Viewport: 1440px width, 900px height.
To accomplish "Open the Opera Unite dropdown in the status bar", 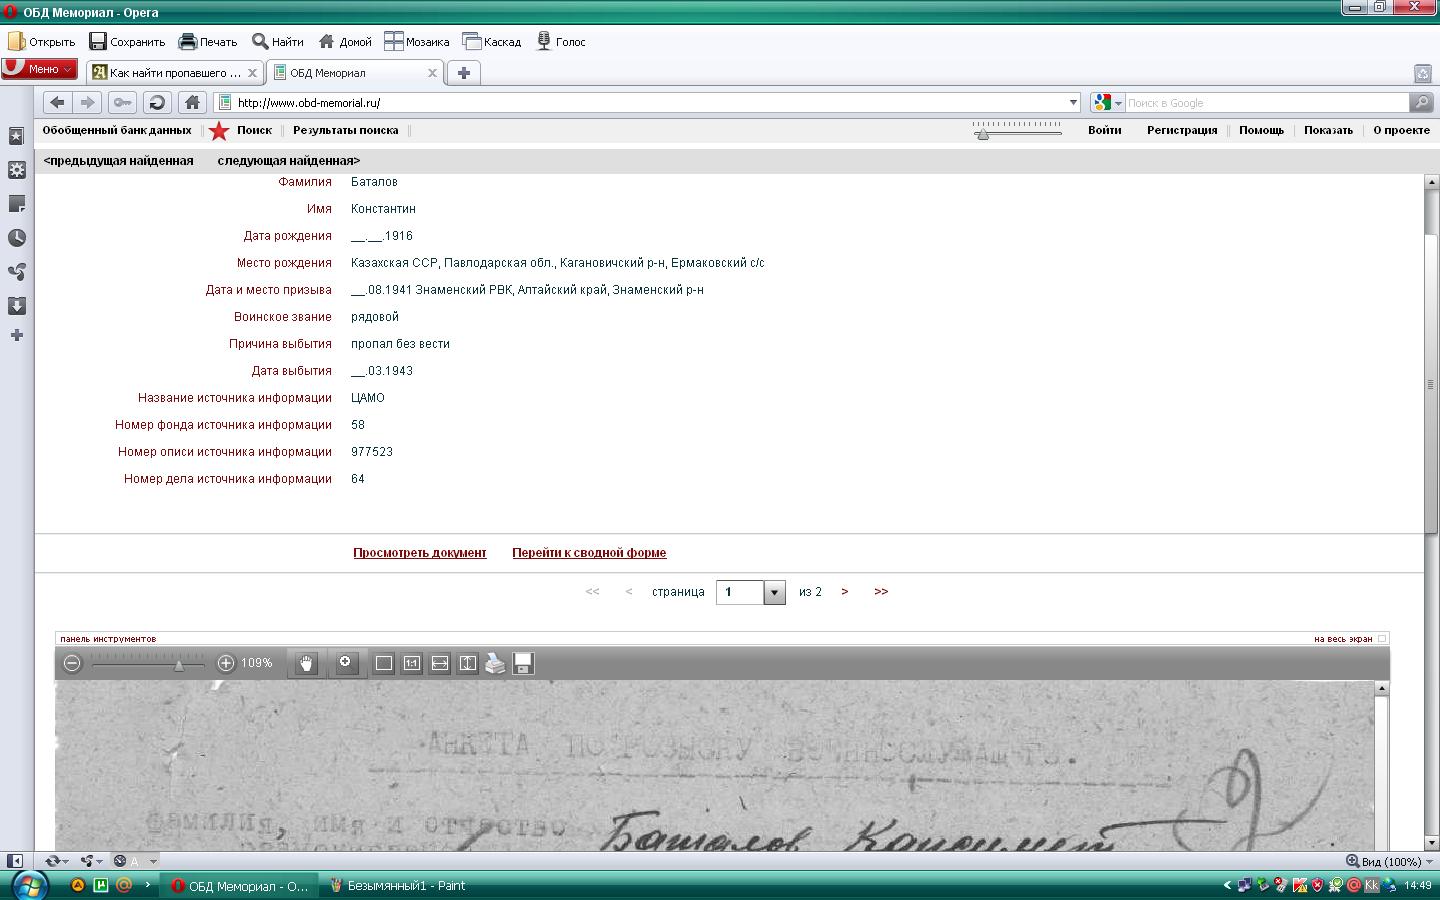I will click(x=92, y=861).
